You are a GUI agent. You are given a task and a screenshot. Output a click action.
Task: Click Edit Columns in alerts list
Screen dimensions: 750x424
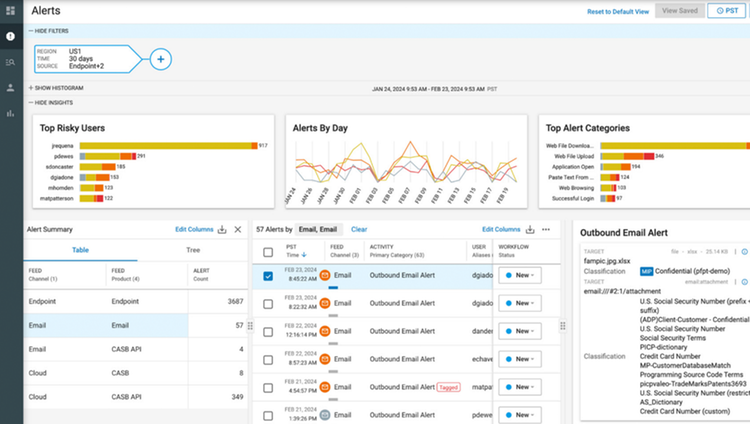pyautogui.click(x=501, y=230)
